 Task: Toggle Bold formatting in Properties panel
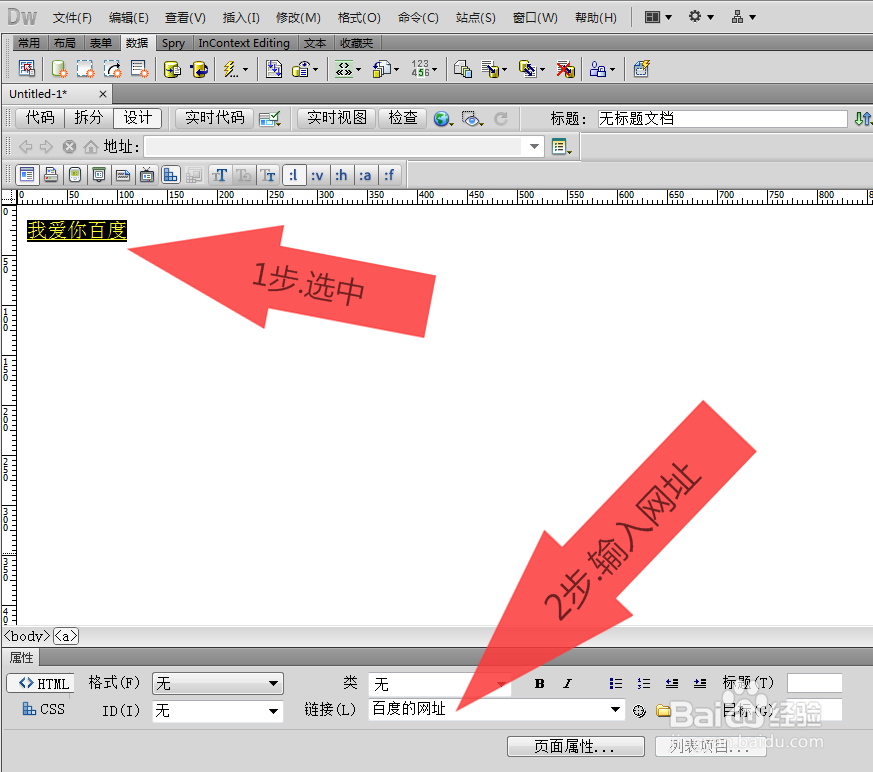click(x=540, y=684)
